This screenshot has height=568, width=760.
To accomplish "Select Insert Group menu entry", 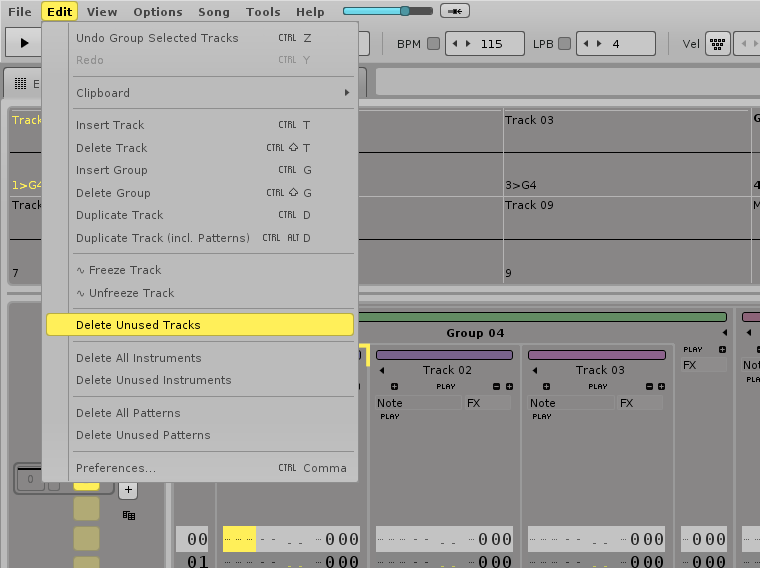I will coord(200,170).
